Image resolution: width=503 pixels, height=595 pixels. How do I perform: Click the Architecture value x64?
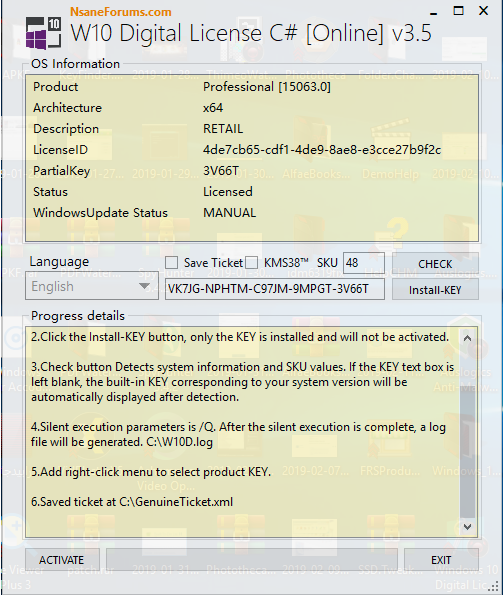(x=213, y=108)
